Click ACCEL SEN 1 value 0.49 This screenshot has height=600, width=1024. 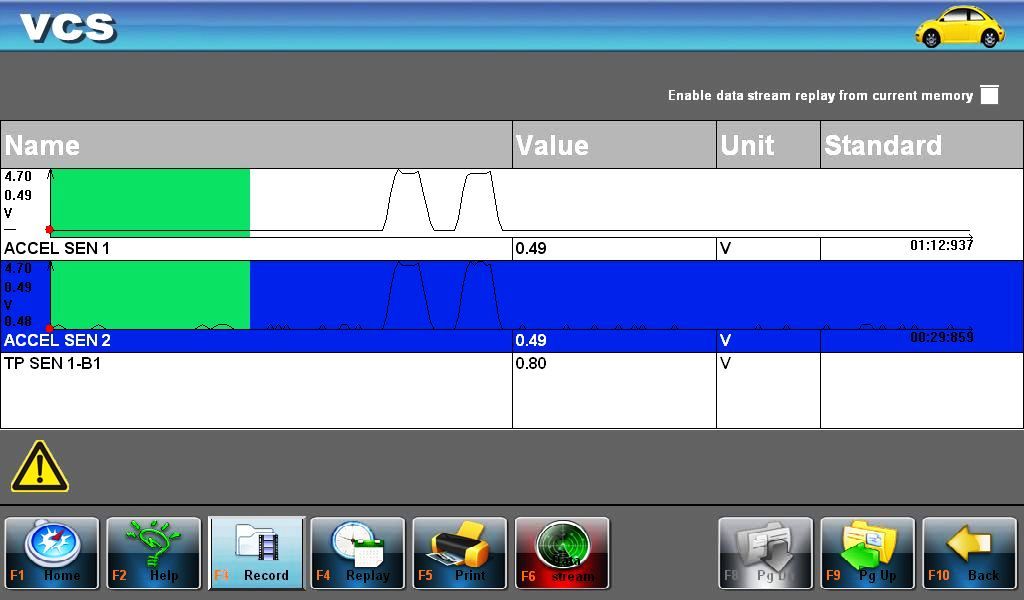point(531,248)
